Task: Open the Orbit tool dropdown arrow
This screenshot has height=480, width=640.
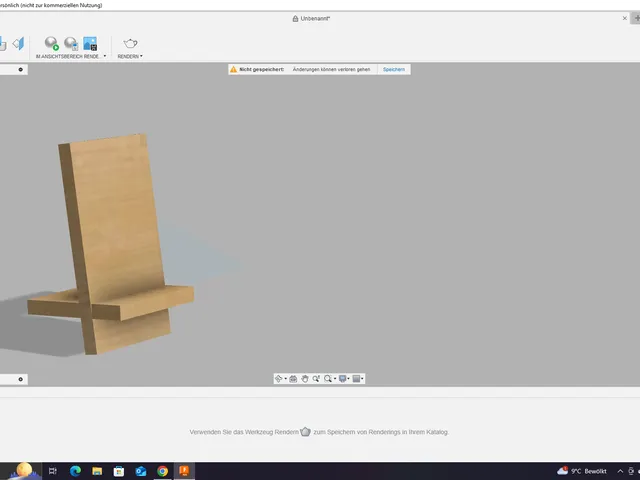Action: point(285,379)
